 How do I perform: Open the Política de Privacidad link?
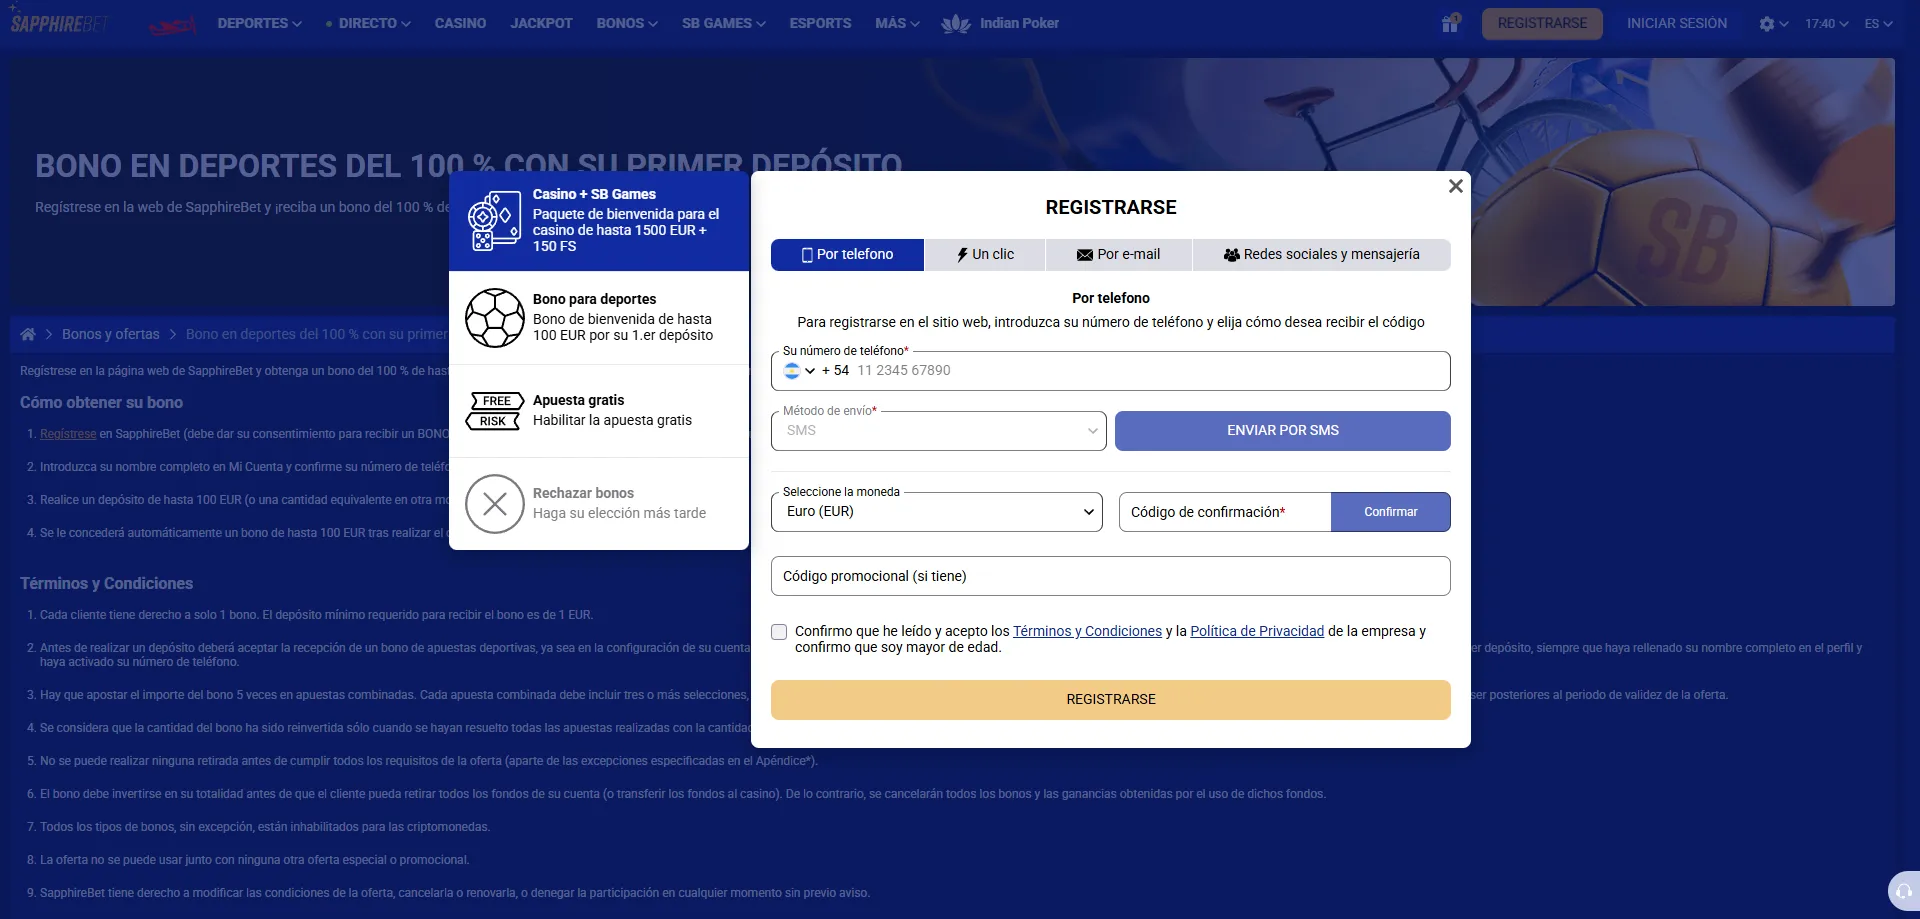click(x=1257, y=631)
